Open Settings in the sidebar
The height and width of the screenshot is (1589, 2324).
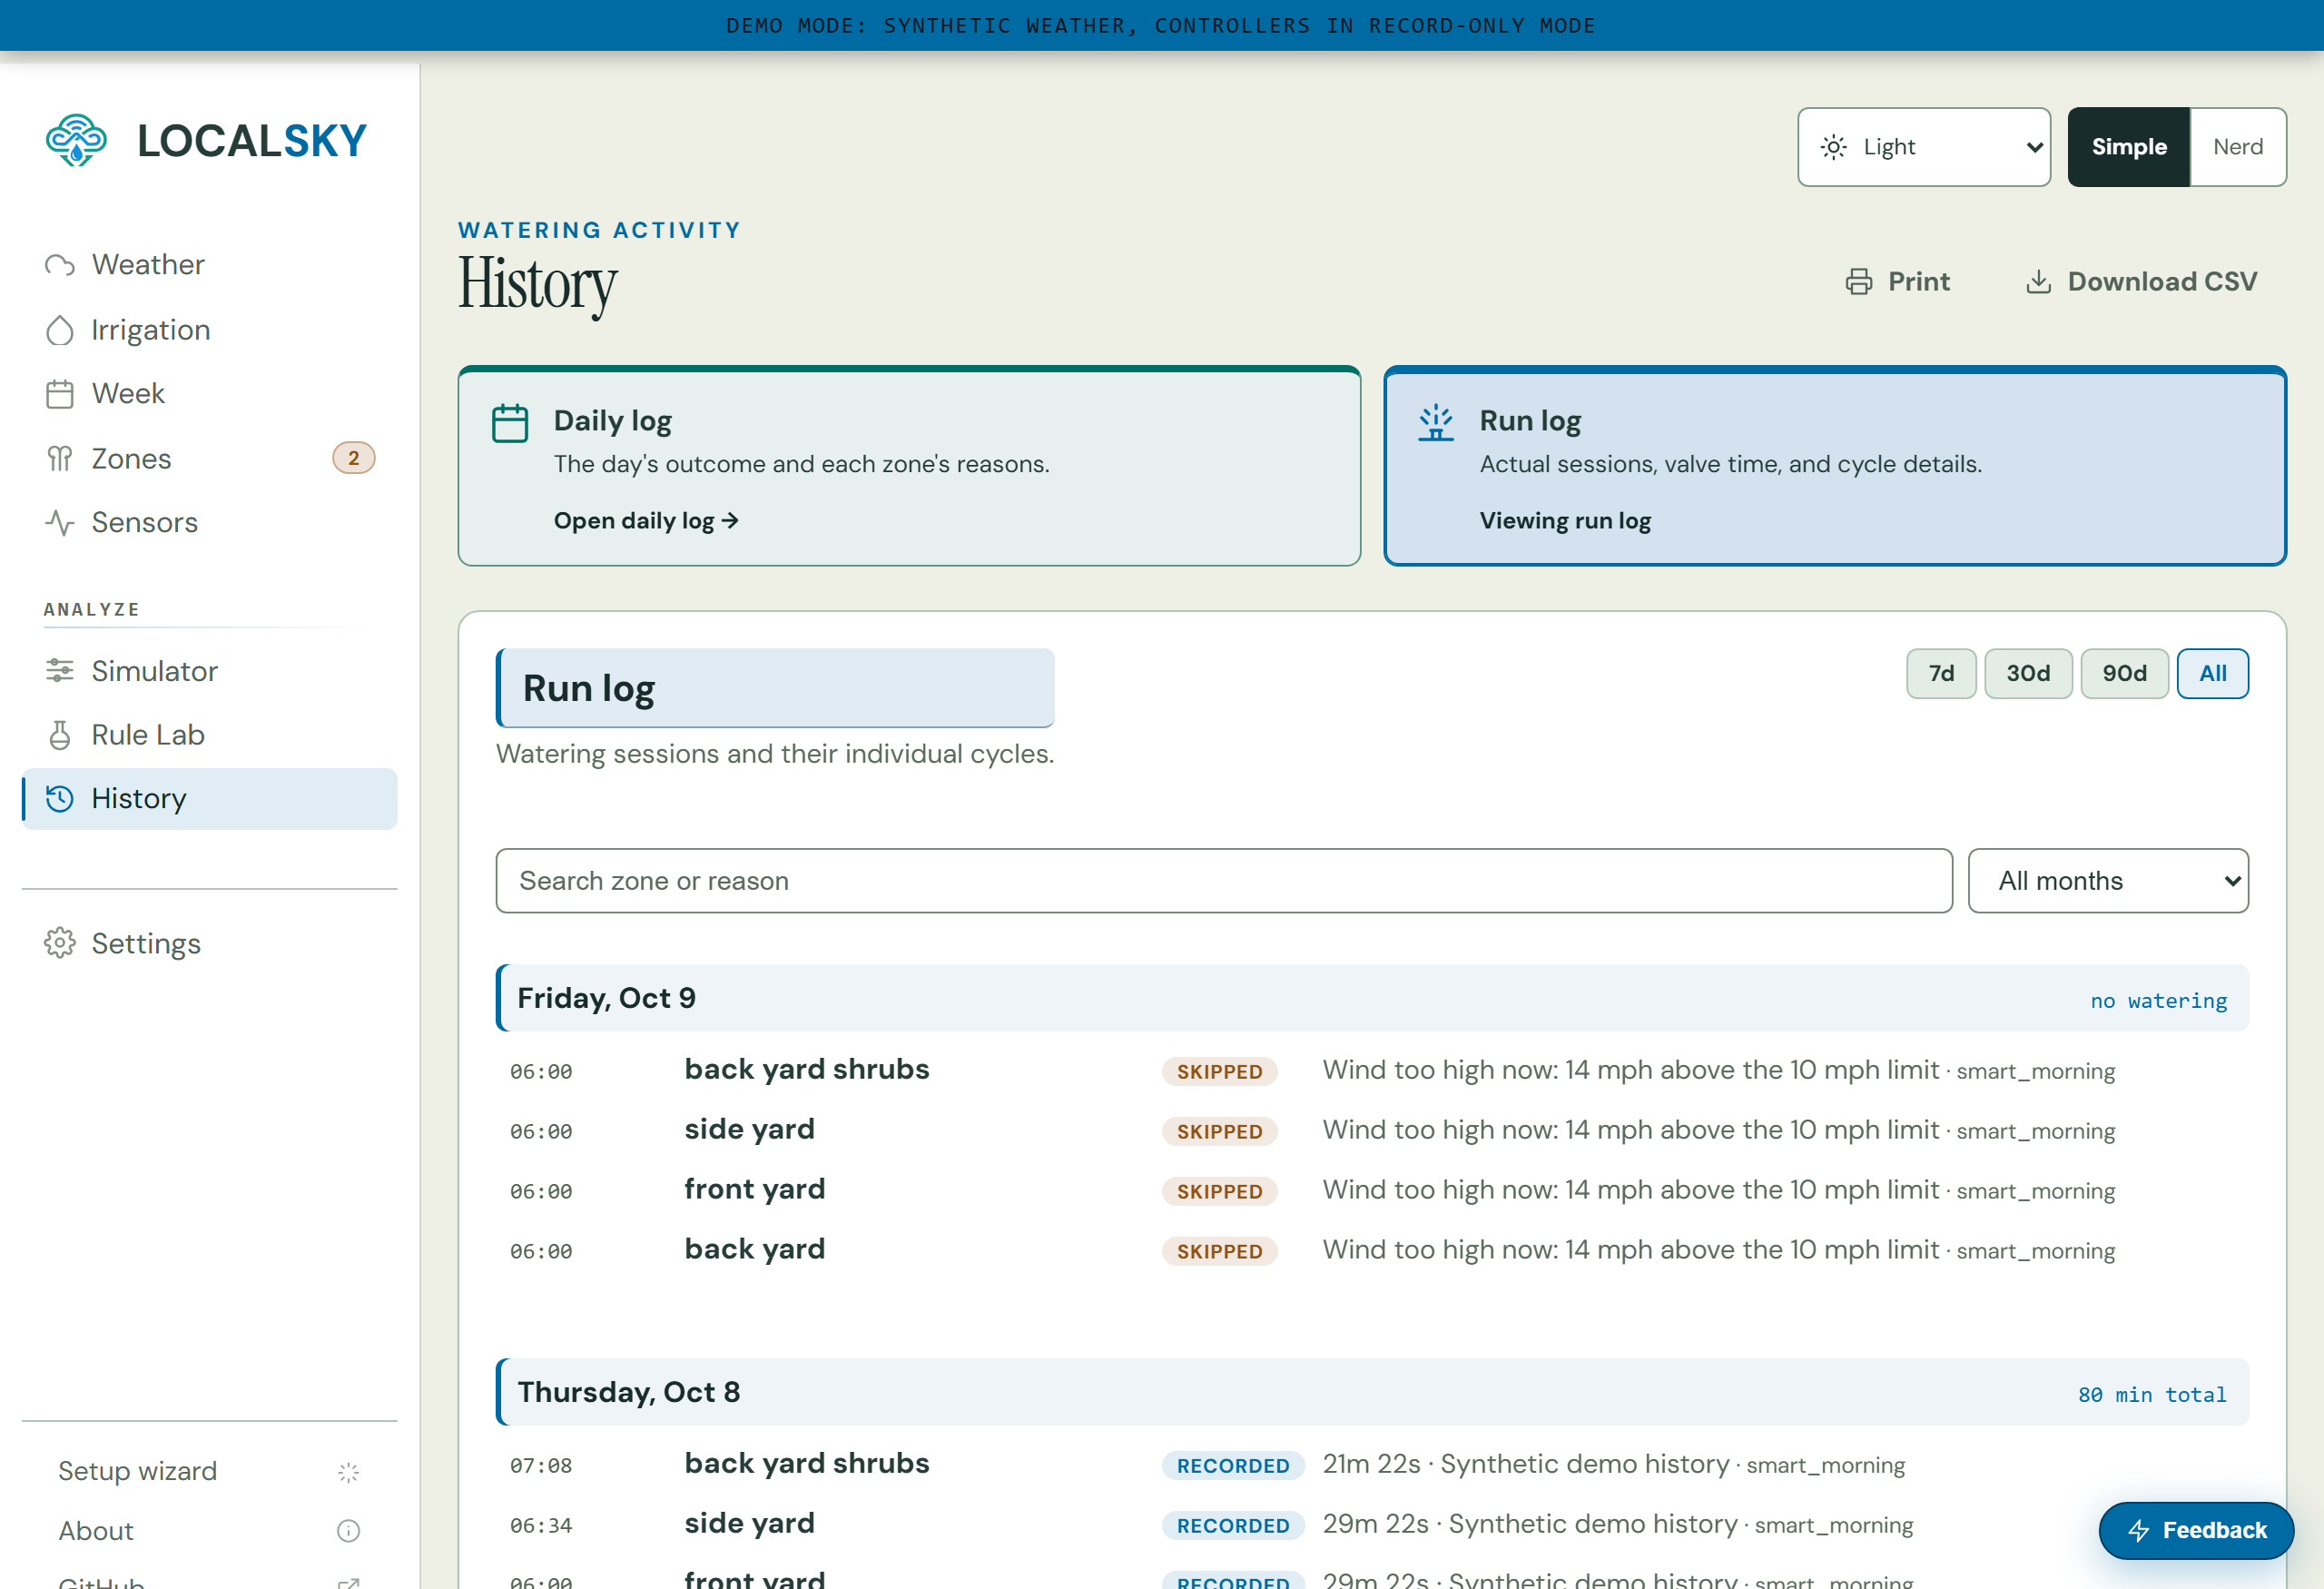tap(210, 943)
